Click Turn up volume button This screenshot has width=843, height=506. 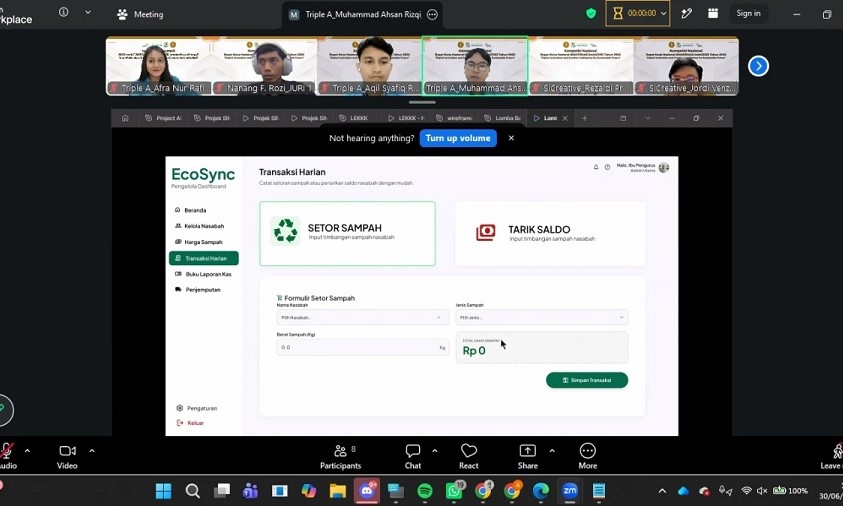click(458, 138)
